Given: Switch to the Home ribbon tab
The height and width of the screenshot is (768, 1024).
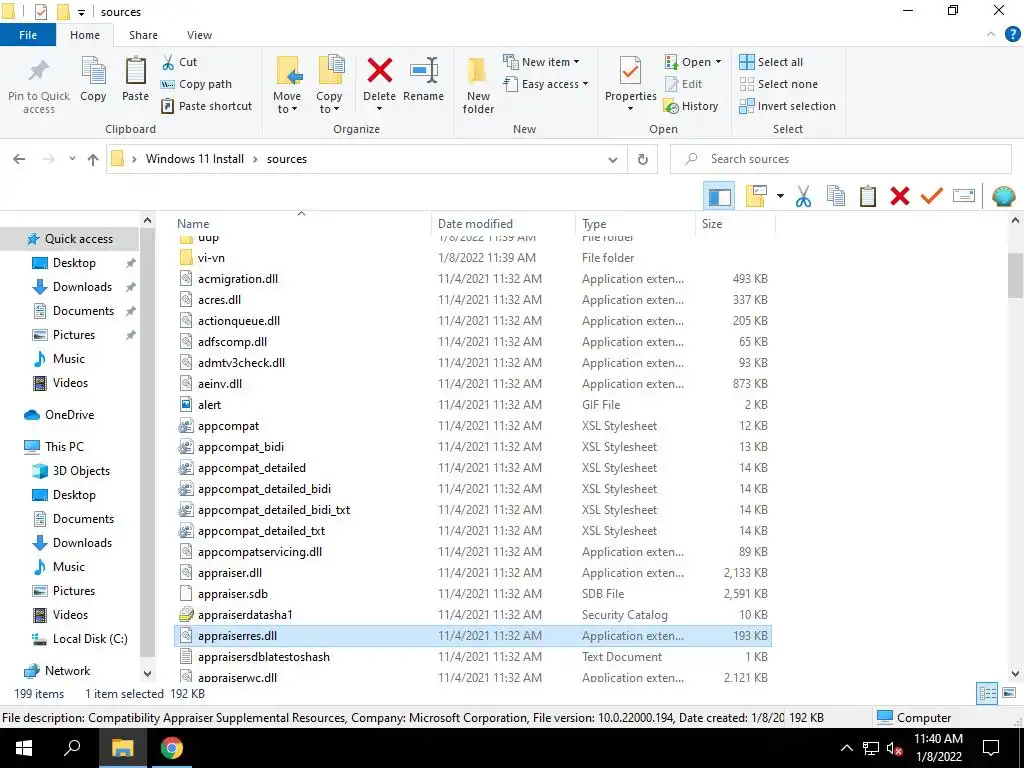Looking at the screenshot, I should pos(85,35).
